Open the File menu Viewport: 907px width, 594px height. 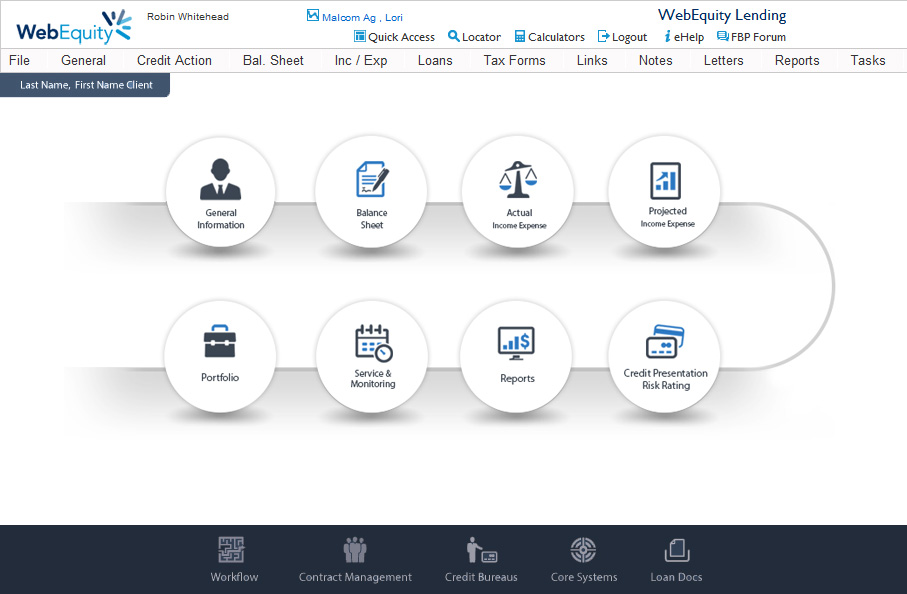click(19, 61)
